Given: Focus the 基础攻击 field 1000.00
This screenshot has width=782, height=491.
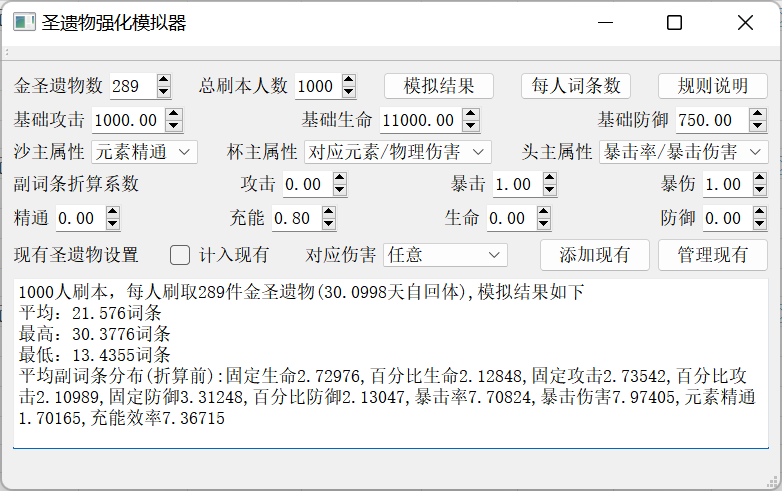Looking at the screenshot, I should point(129,120).
